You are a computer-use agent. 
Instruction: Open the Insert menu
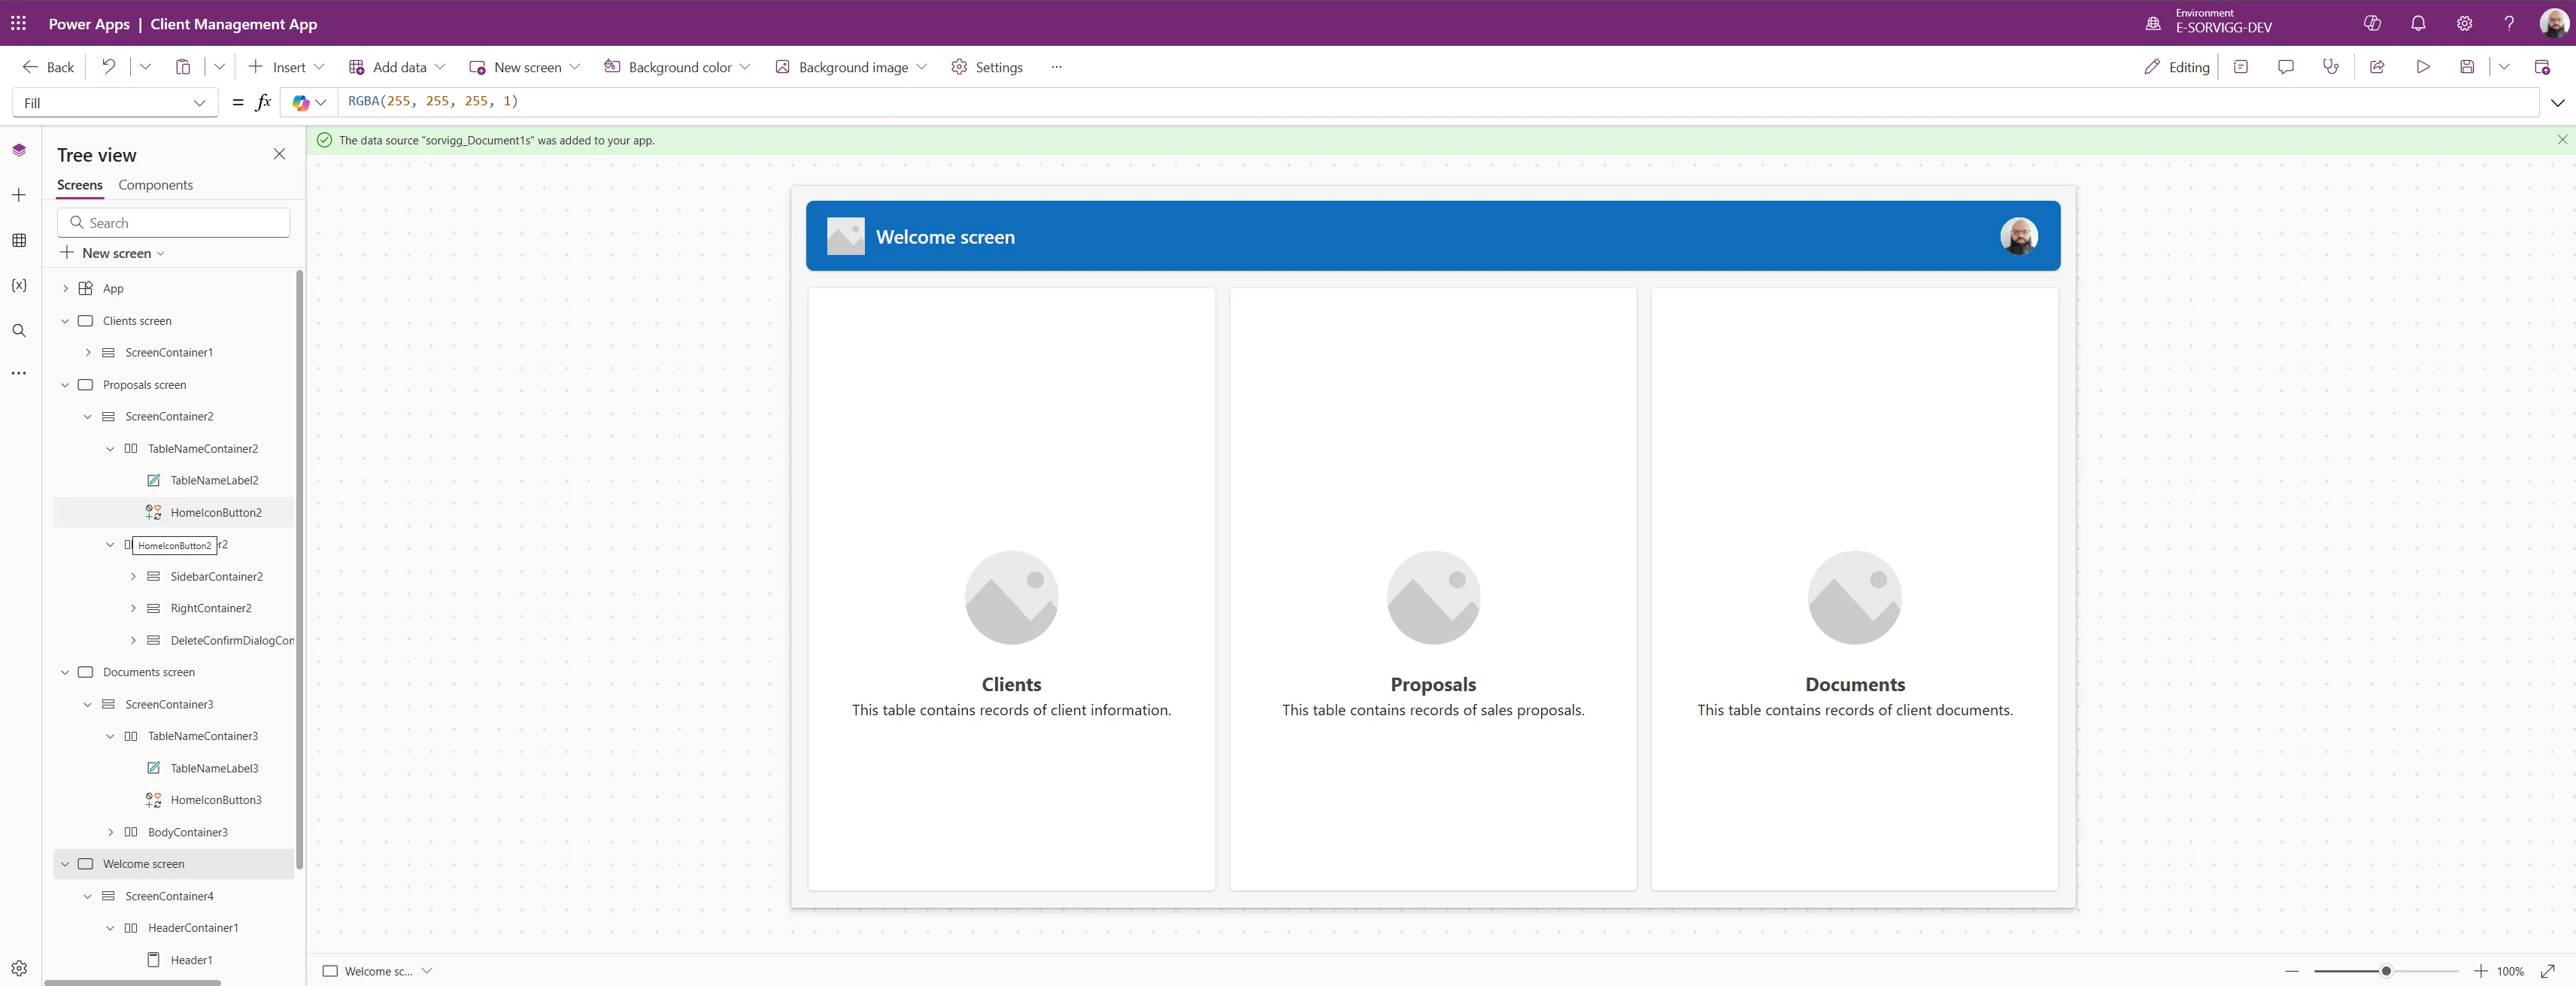287,67
